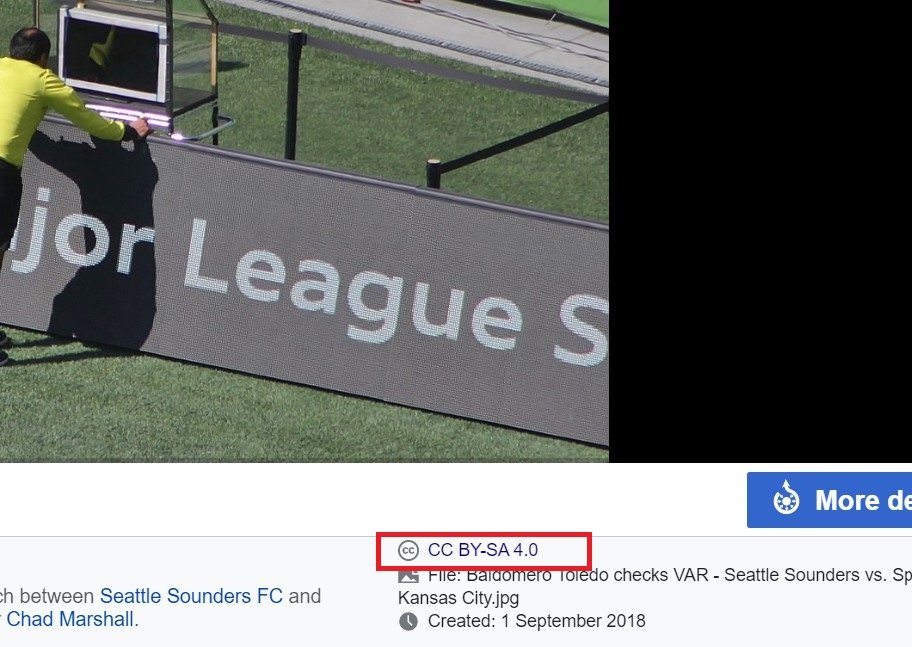Click the file name Baldomero Toledo checks VAR

click(x=587, y=575)
